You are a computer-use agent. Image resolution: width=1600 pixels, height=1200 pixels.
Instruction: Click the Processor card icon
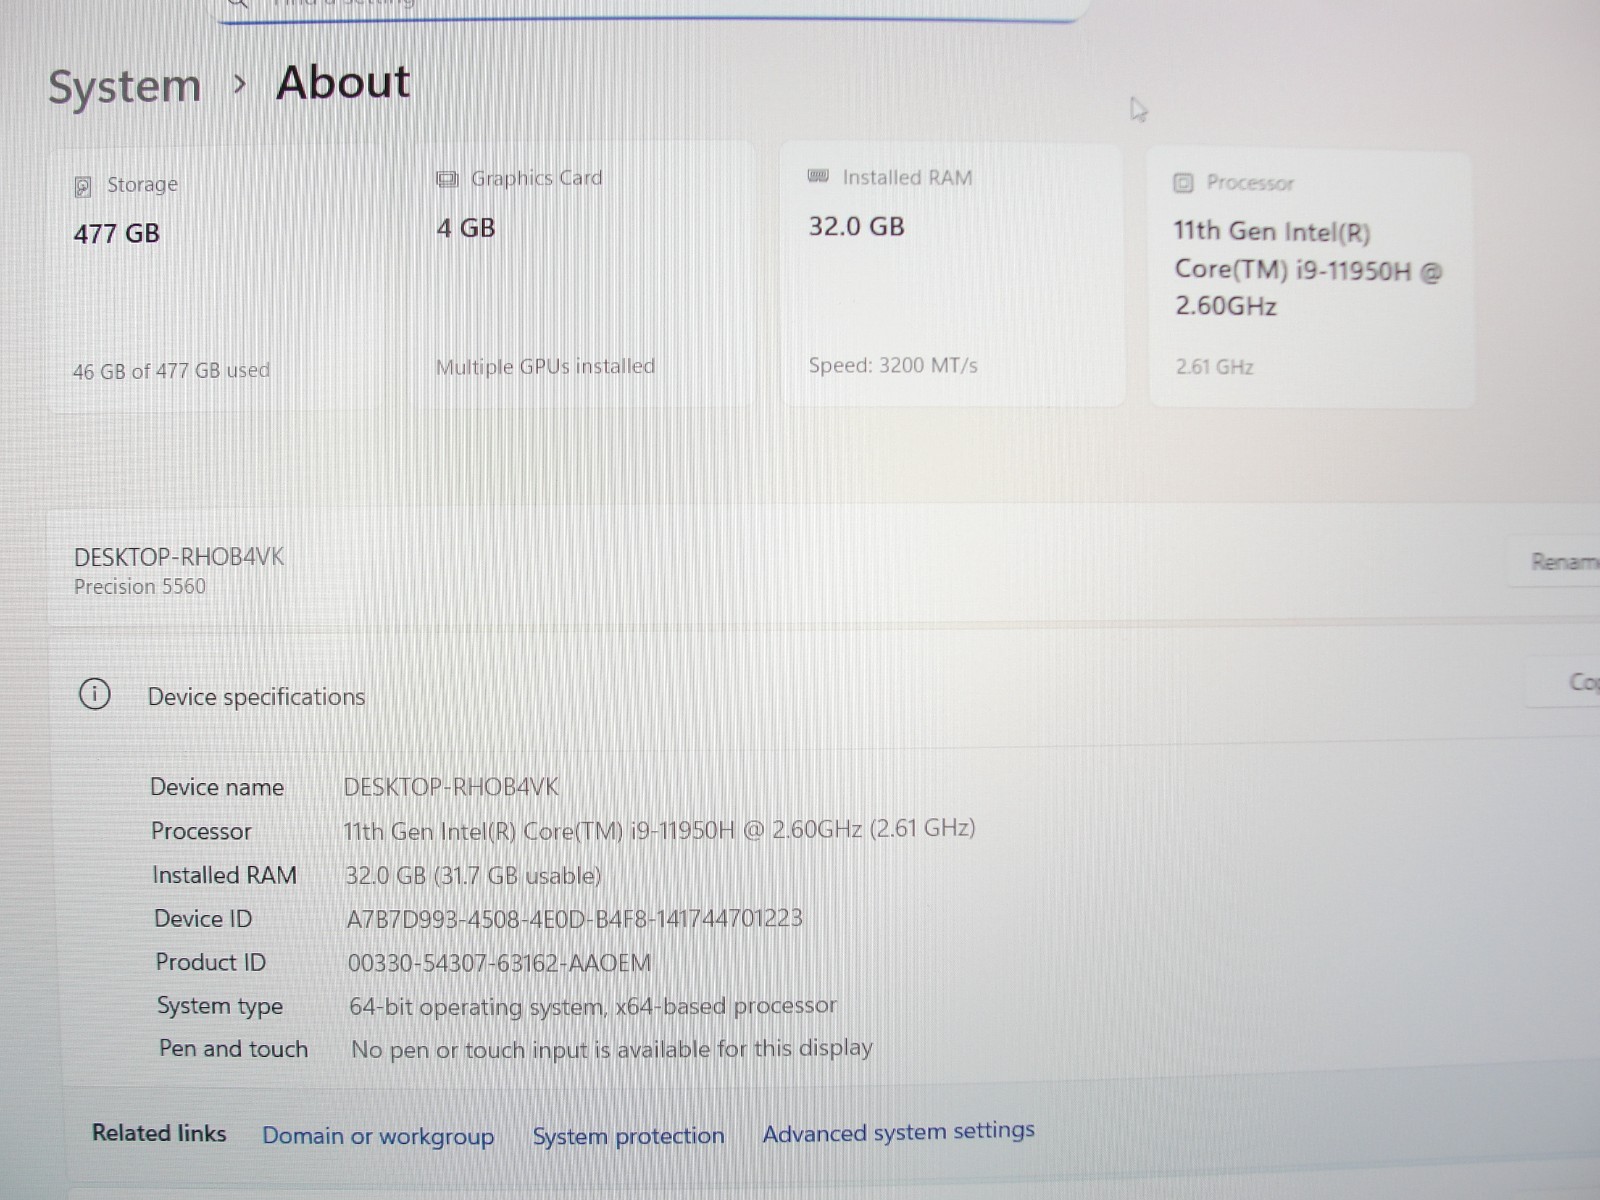click(1183, 183)
